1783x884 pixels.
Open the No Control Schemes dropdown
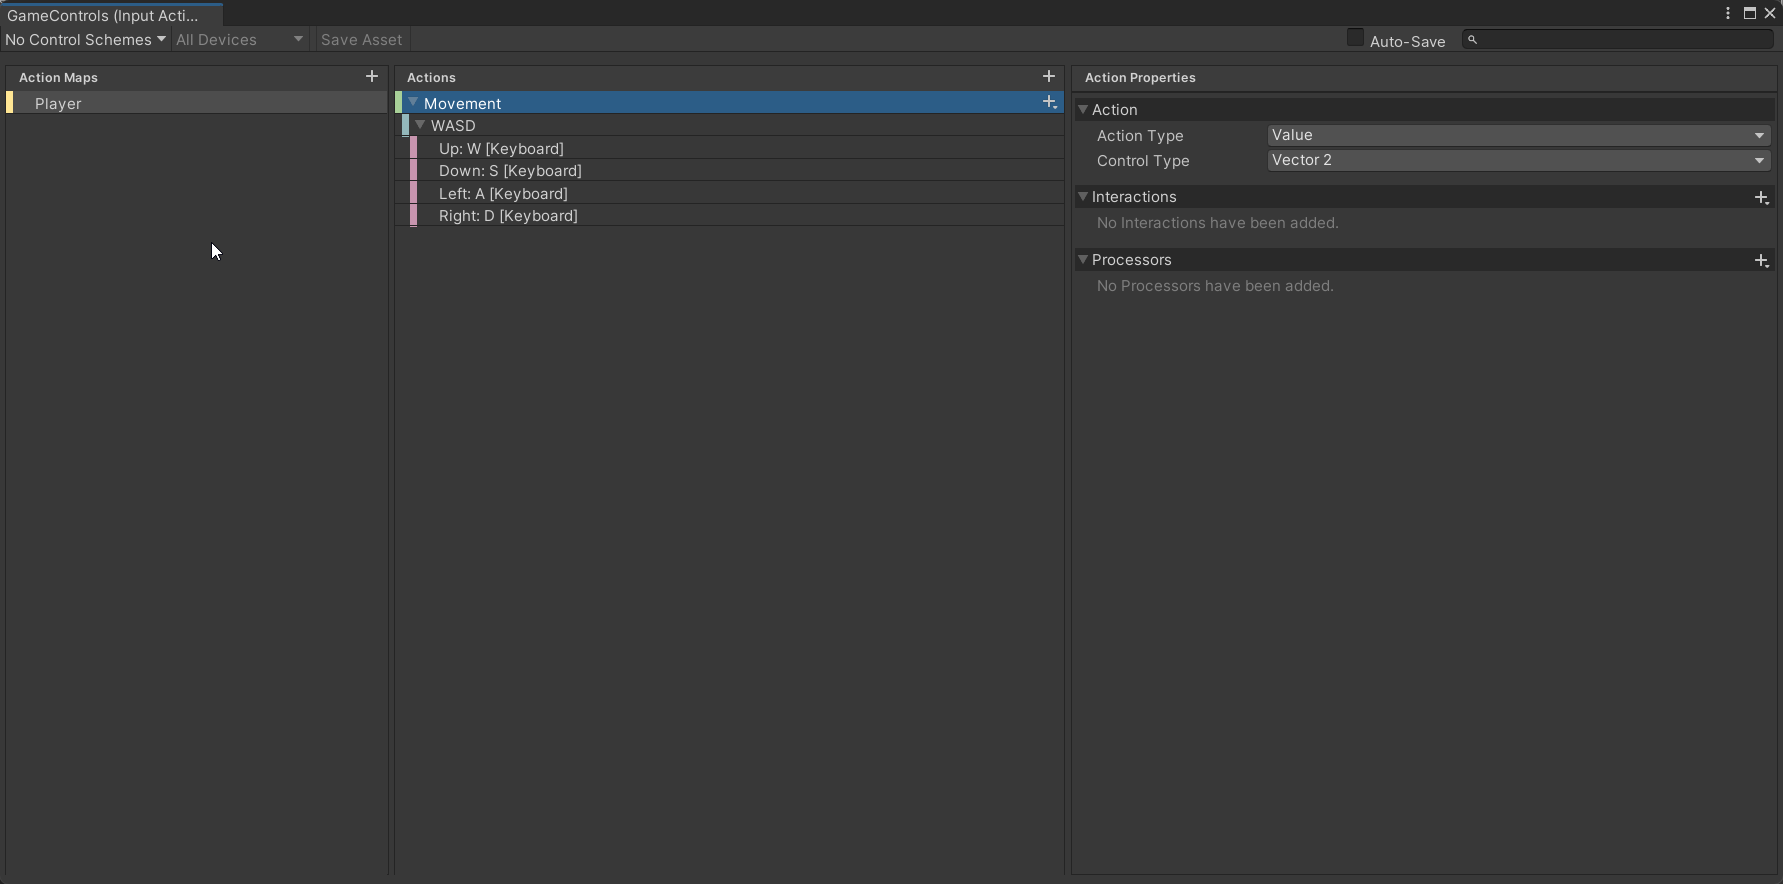pos(85,40)
